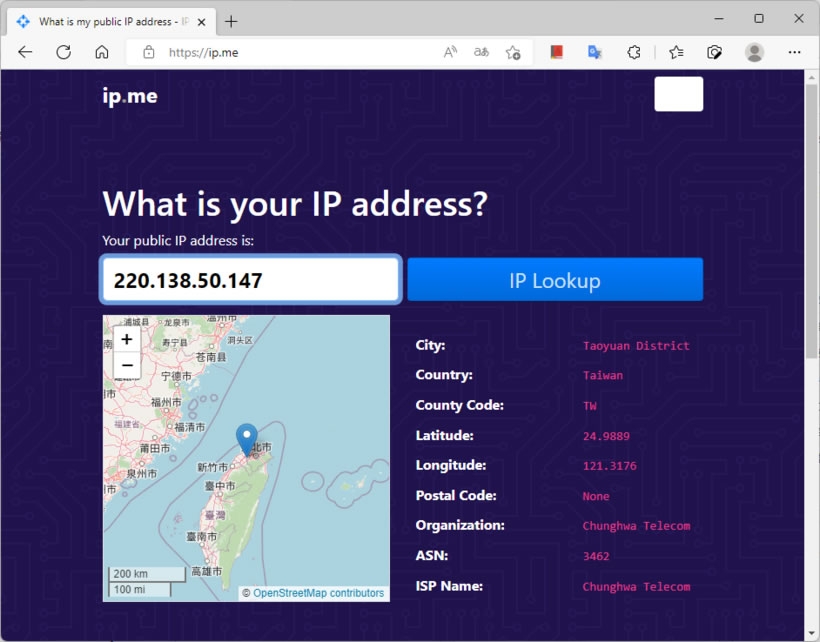Open Settings and more menu

(794, 53)
